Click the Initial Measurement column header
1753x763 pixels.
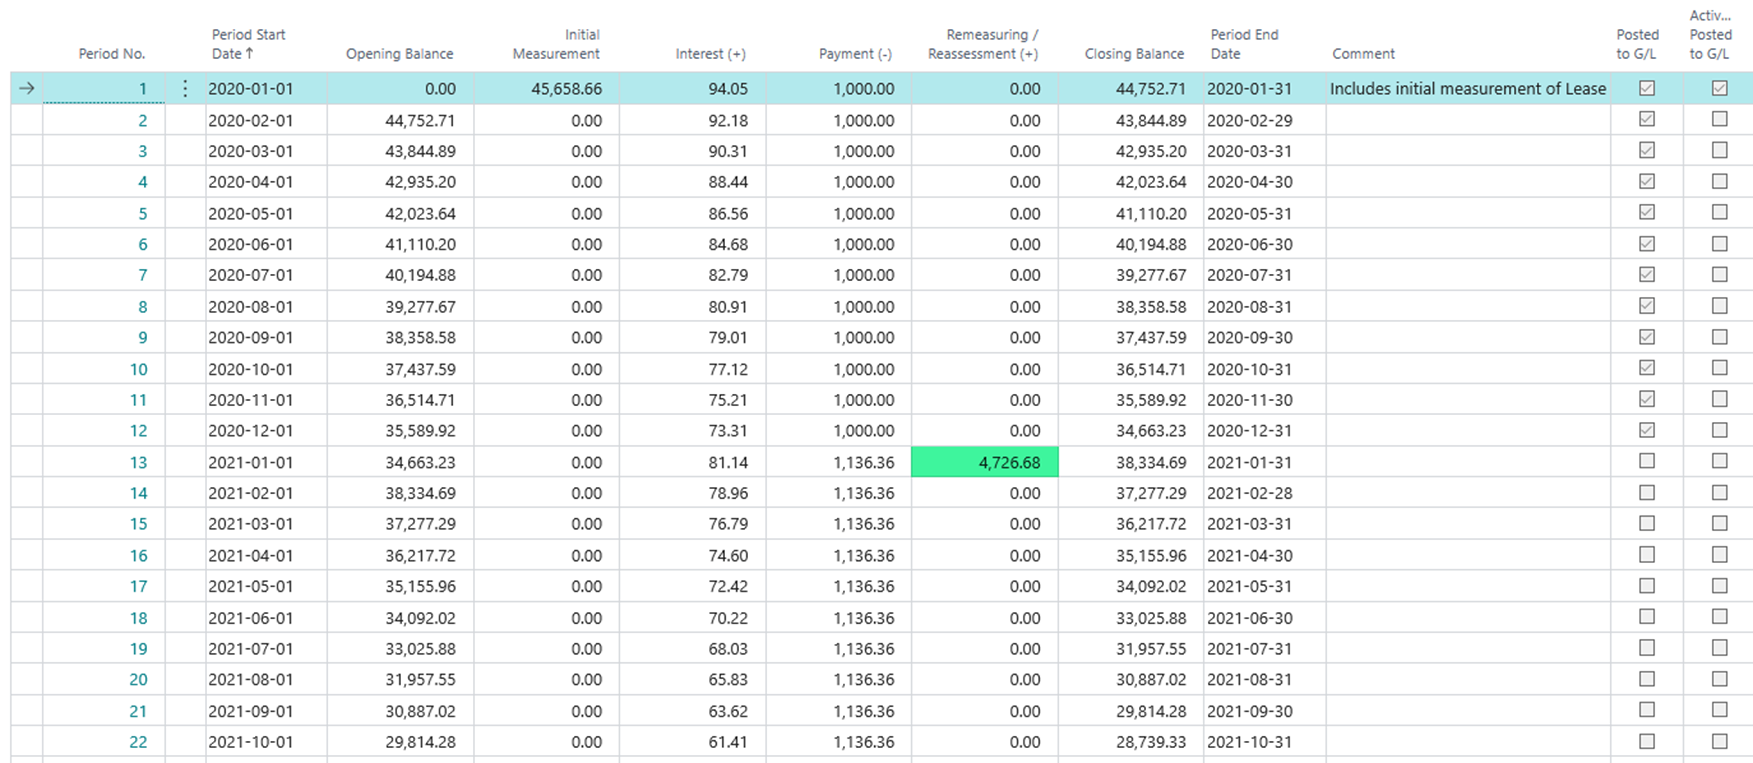click(557, 44)
